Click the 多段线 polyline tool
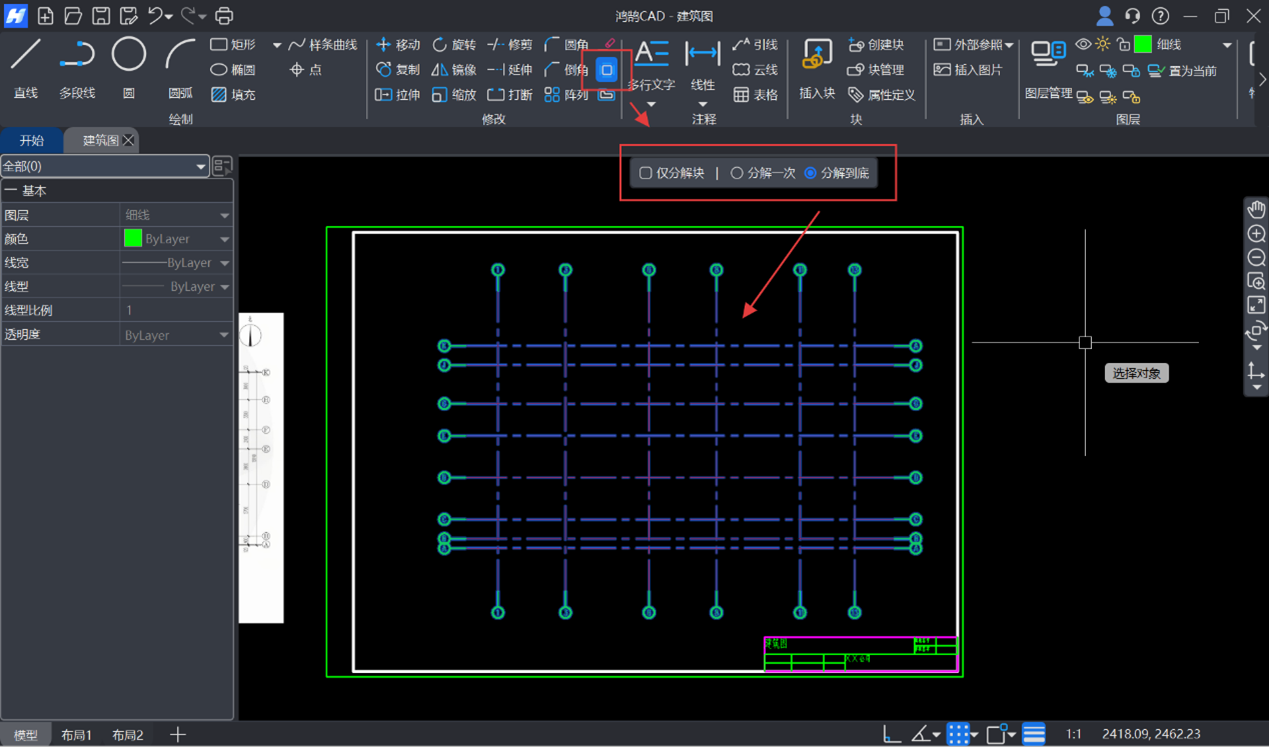 point(77,66)
